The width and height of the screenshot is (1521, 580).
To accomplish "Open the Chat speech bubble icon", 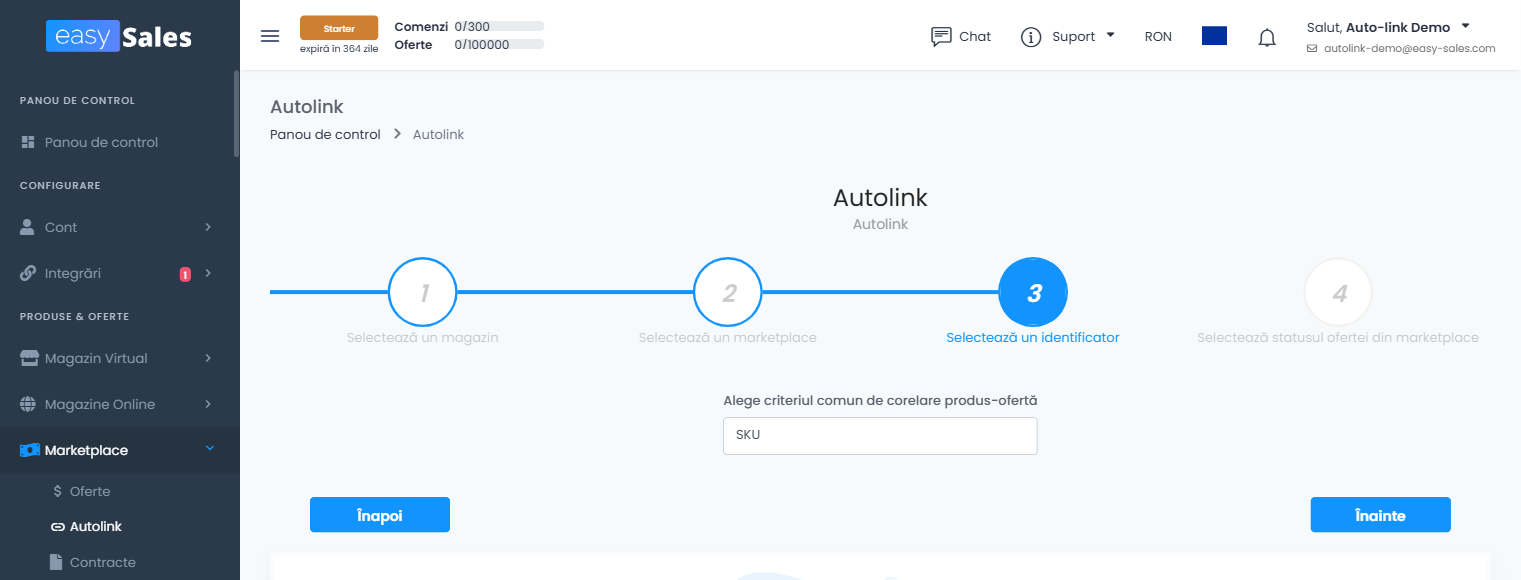I will [x=941, y=37].
